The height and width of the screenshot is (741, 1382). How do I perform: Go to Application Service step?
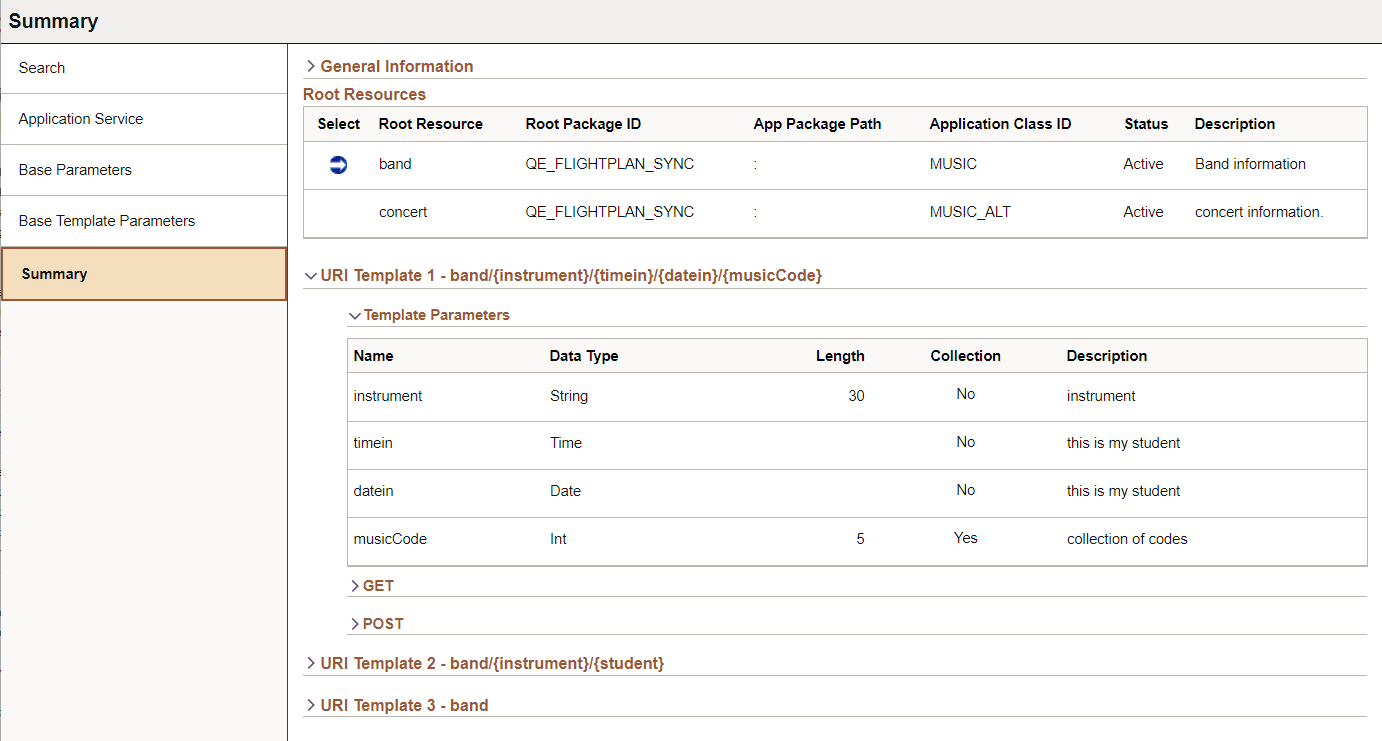point(144,119)
